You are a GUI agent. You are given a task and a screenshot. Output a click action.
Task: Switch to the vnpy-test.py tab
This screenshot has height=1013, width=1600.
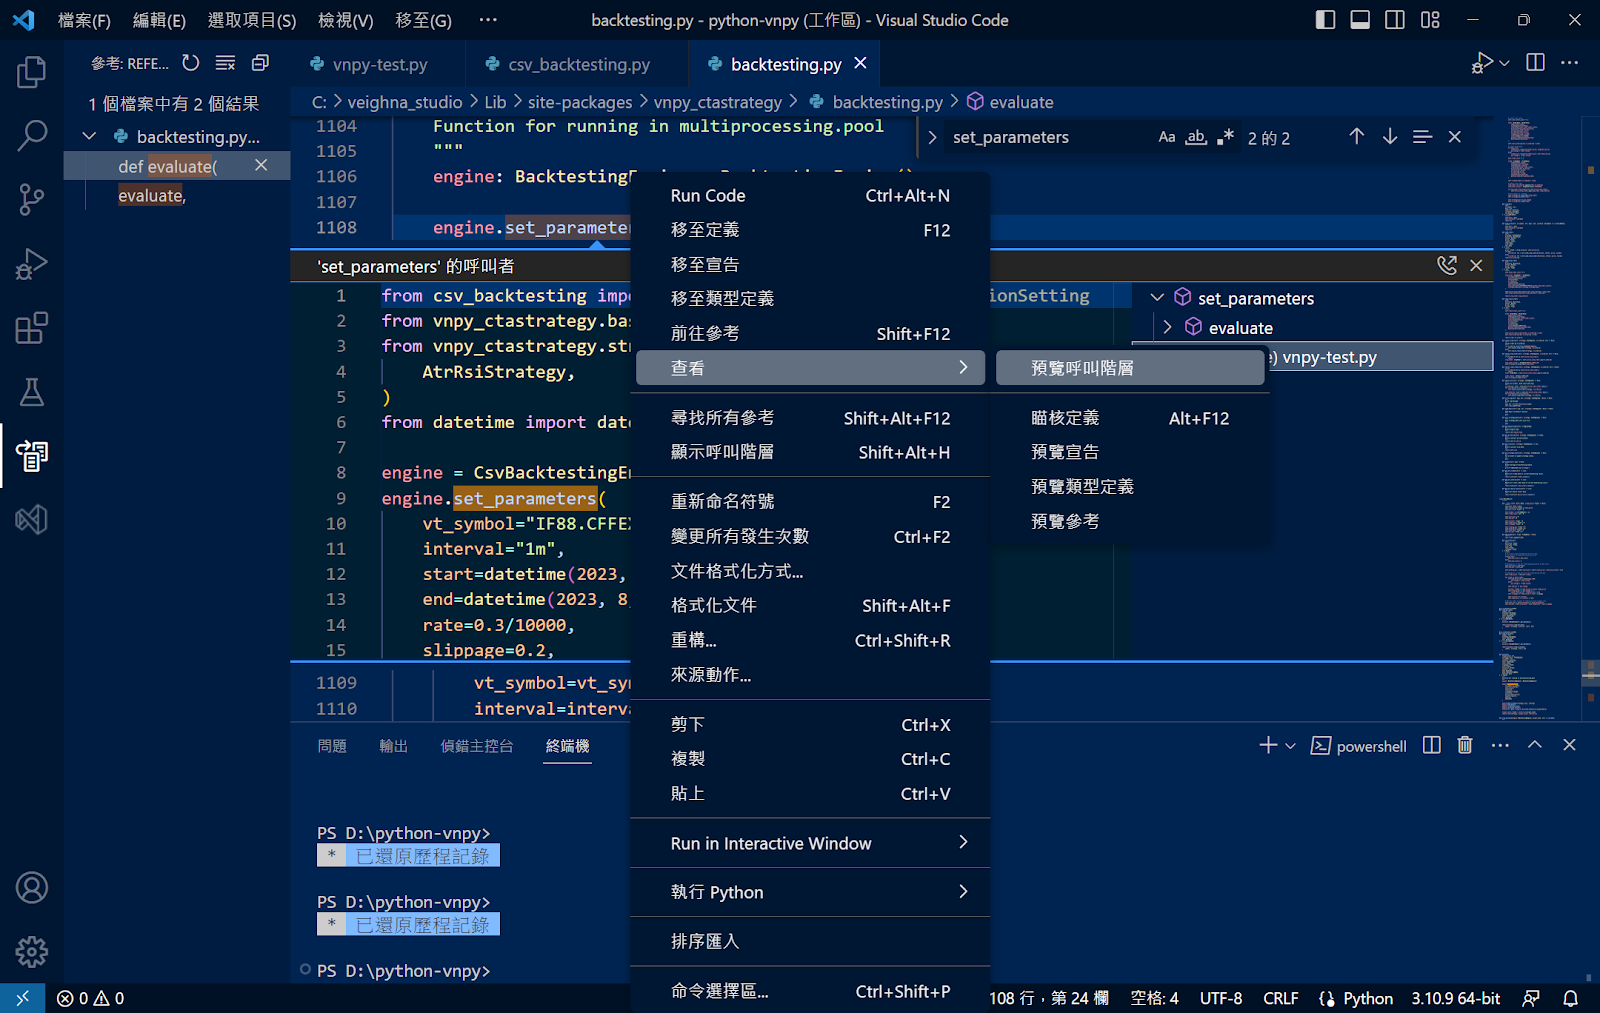pos(380,64)
